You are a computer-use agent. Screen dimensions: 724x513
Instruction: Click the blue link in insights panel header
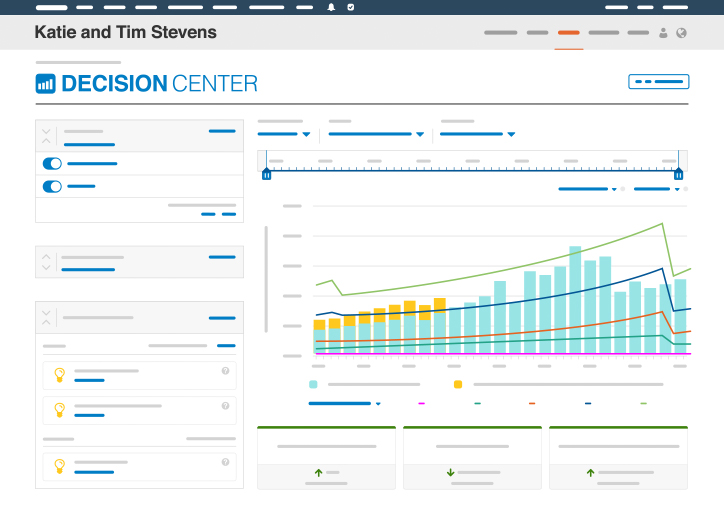click(222, 318)
